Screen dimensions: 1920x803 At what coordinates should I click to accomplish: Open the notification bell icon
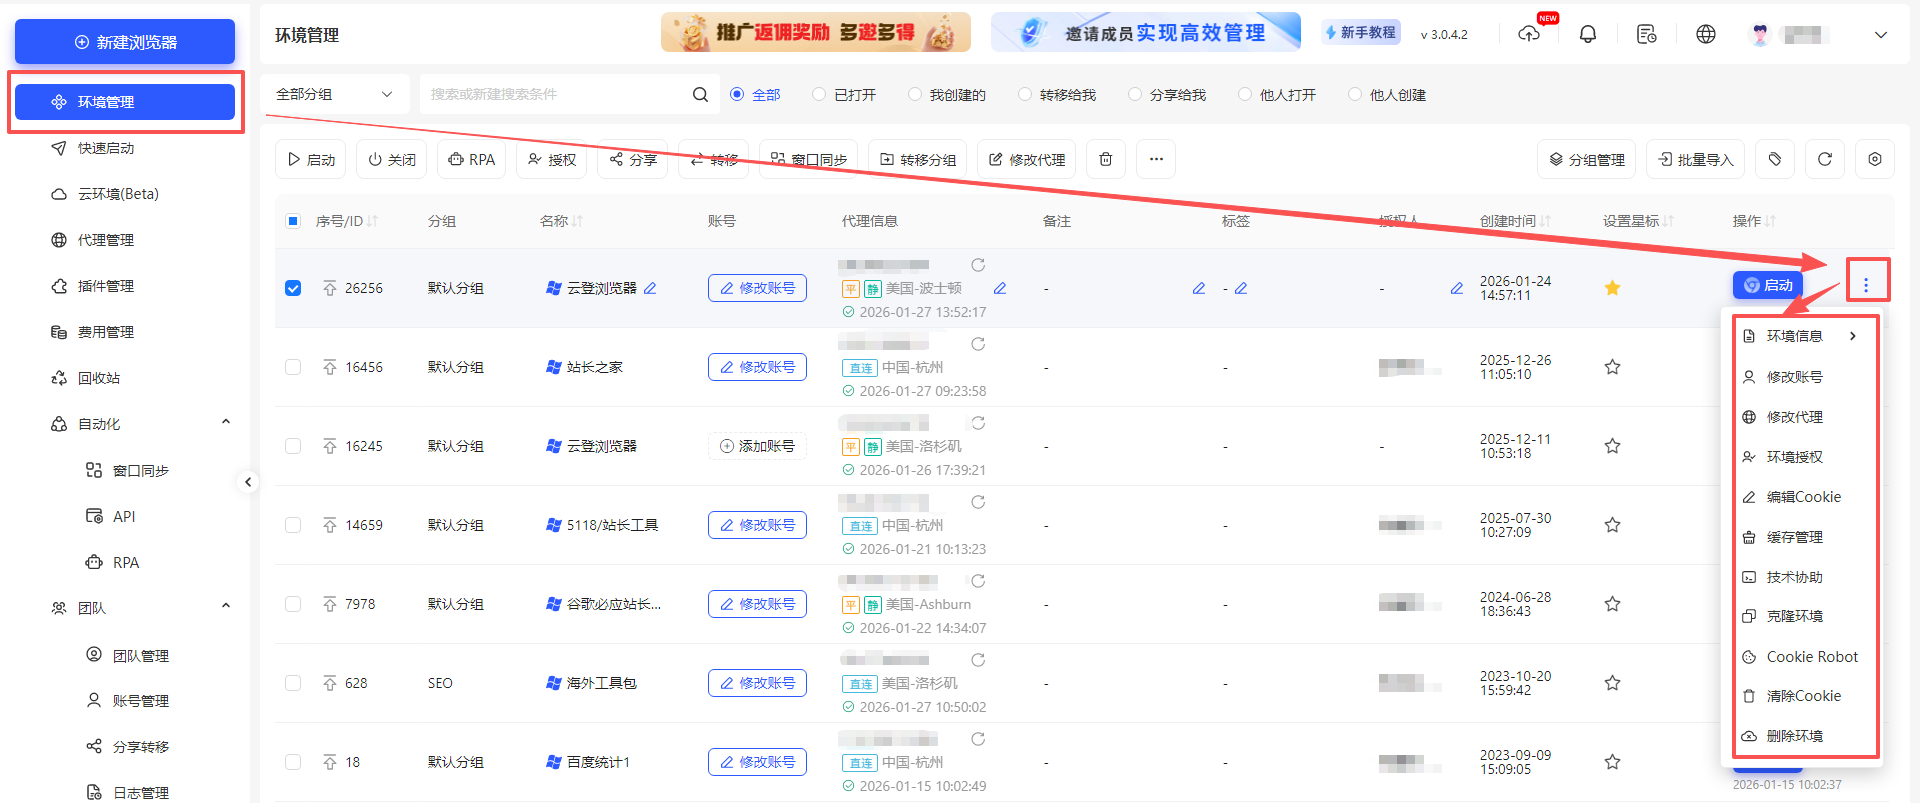coord(1587,34)
